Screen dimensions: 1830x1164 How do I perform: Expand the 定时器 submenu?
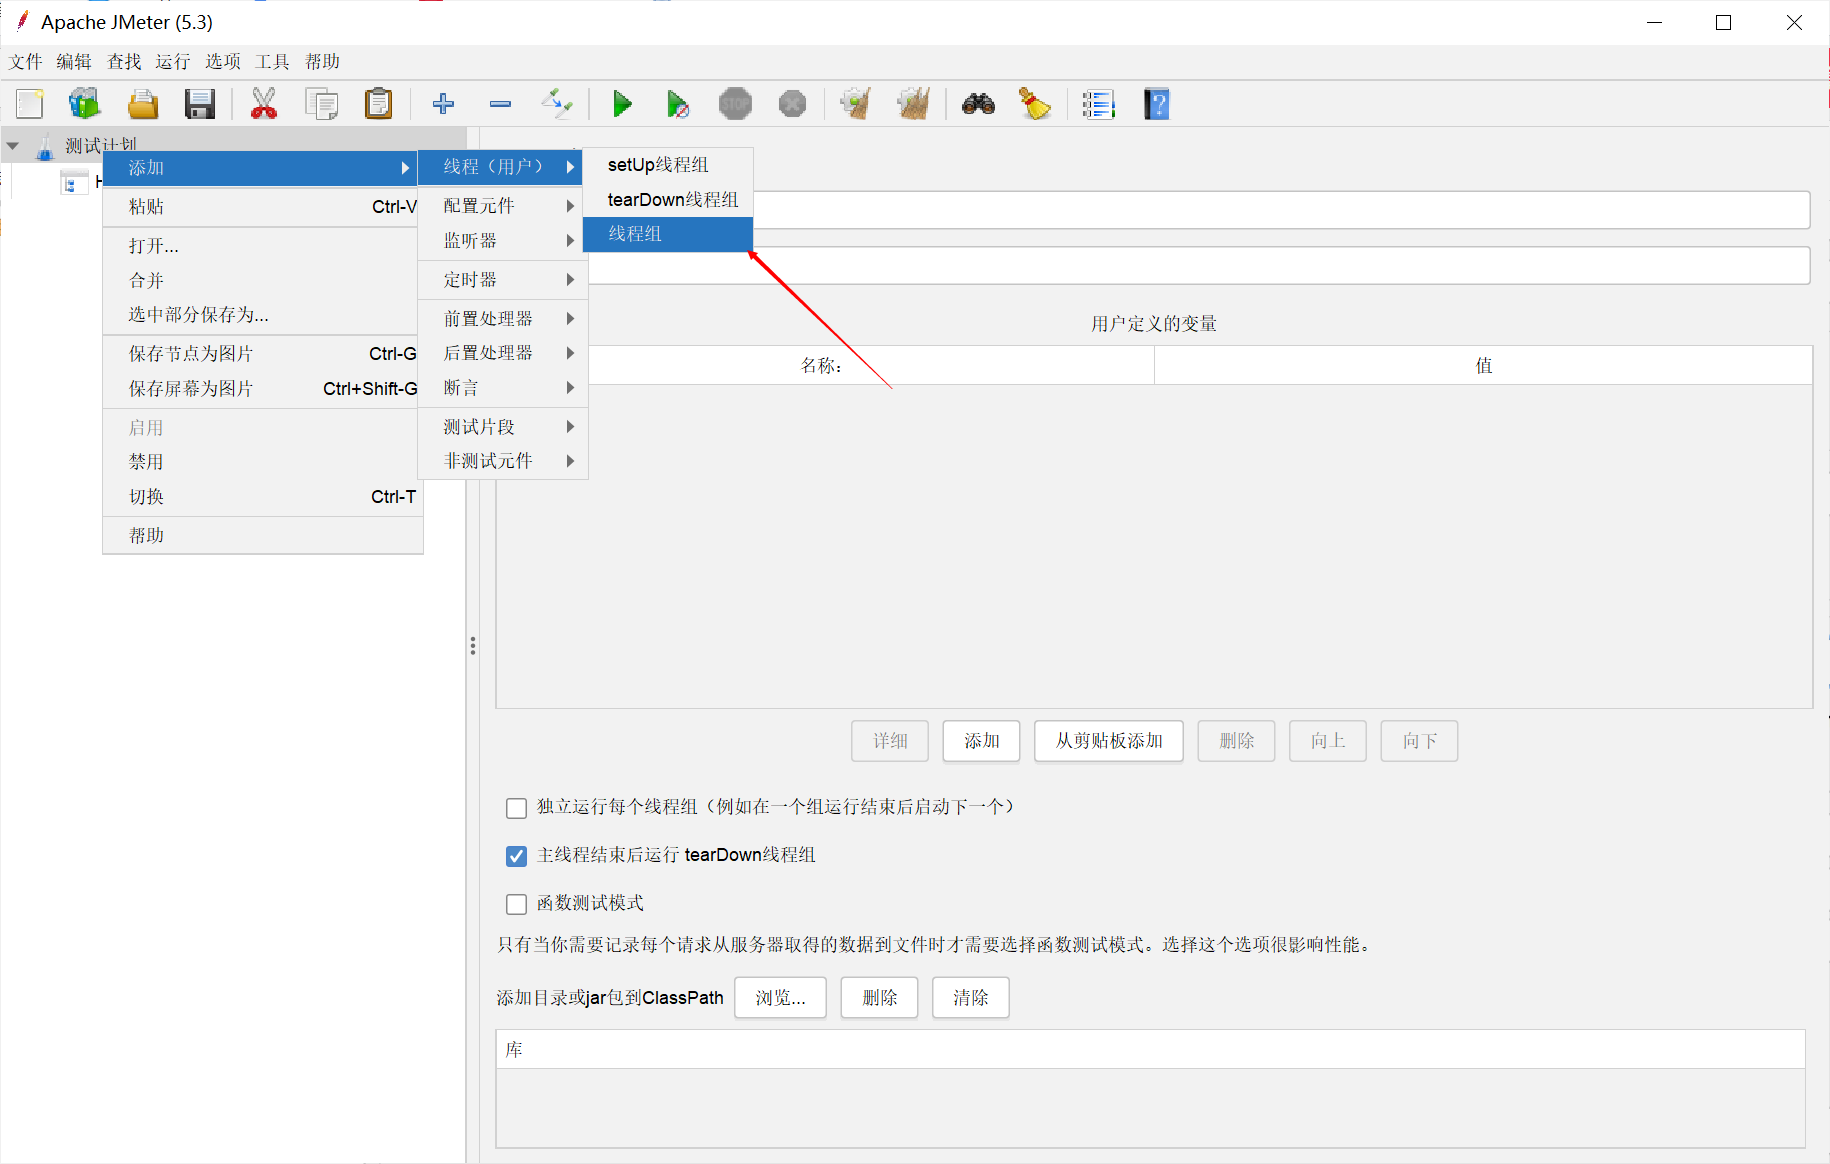tap(502, 280)
